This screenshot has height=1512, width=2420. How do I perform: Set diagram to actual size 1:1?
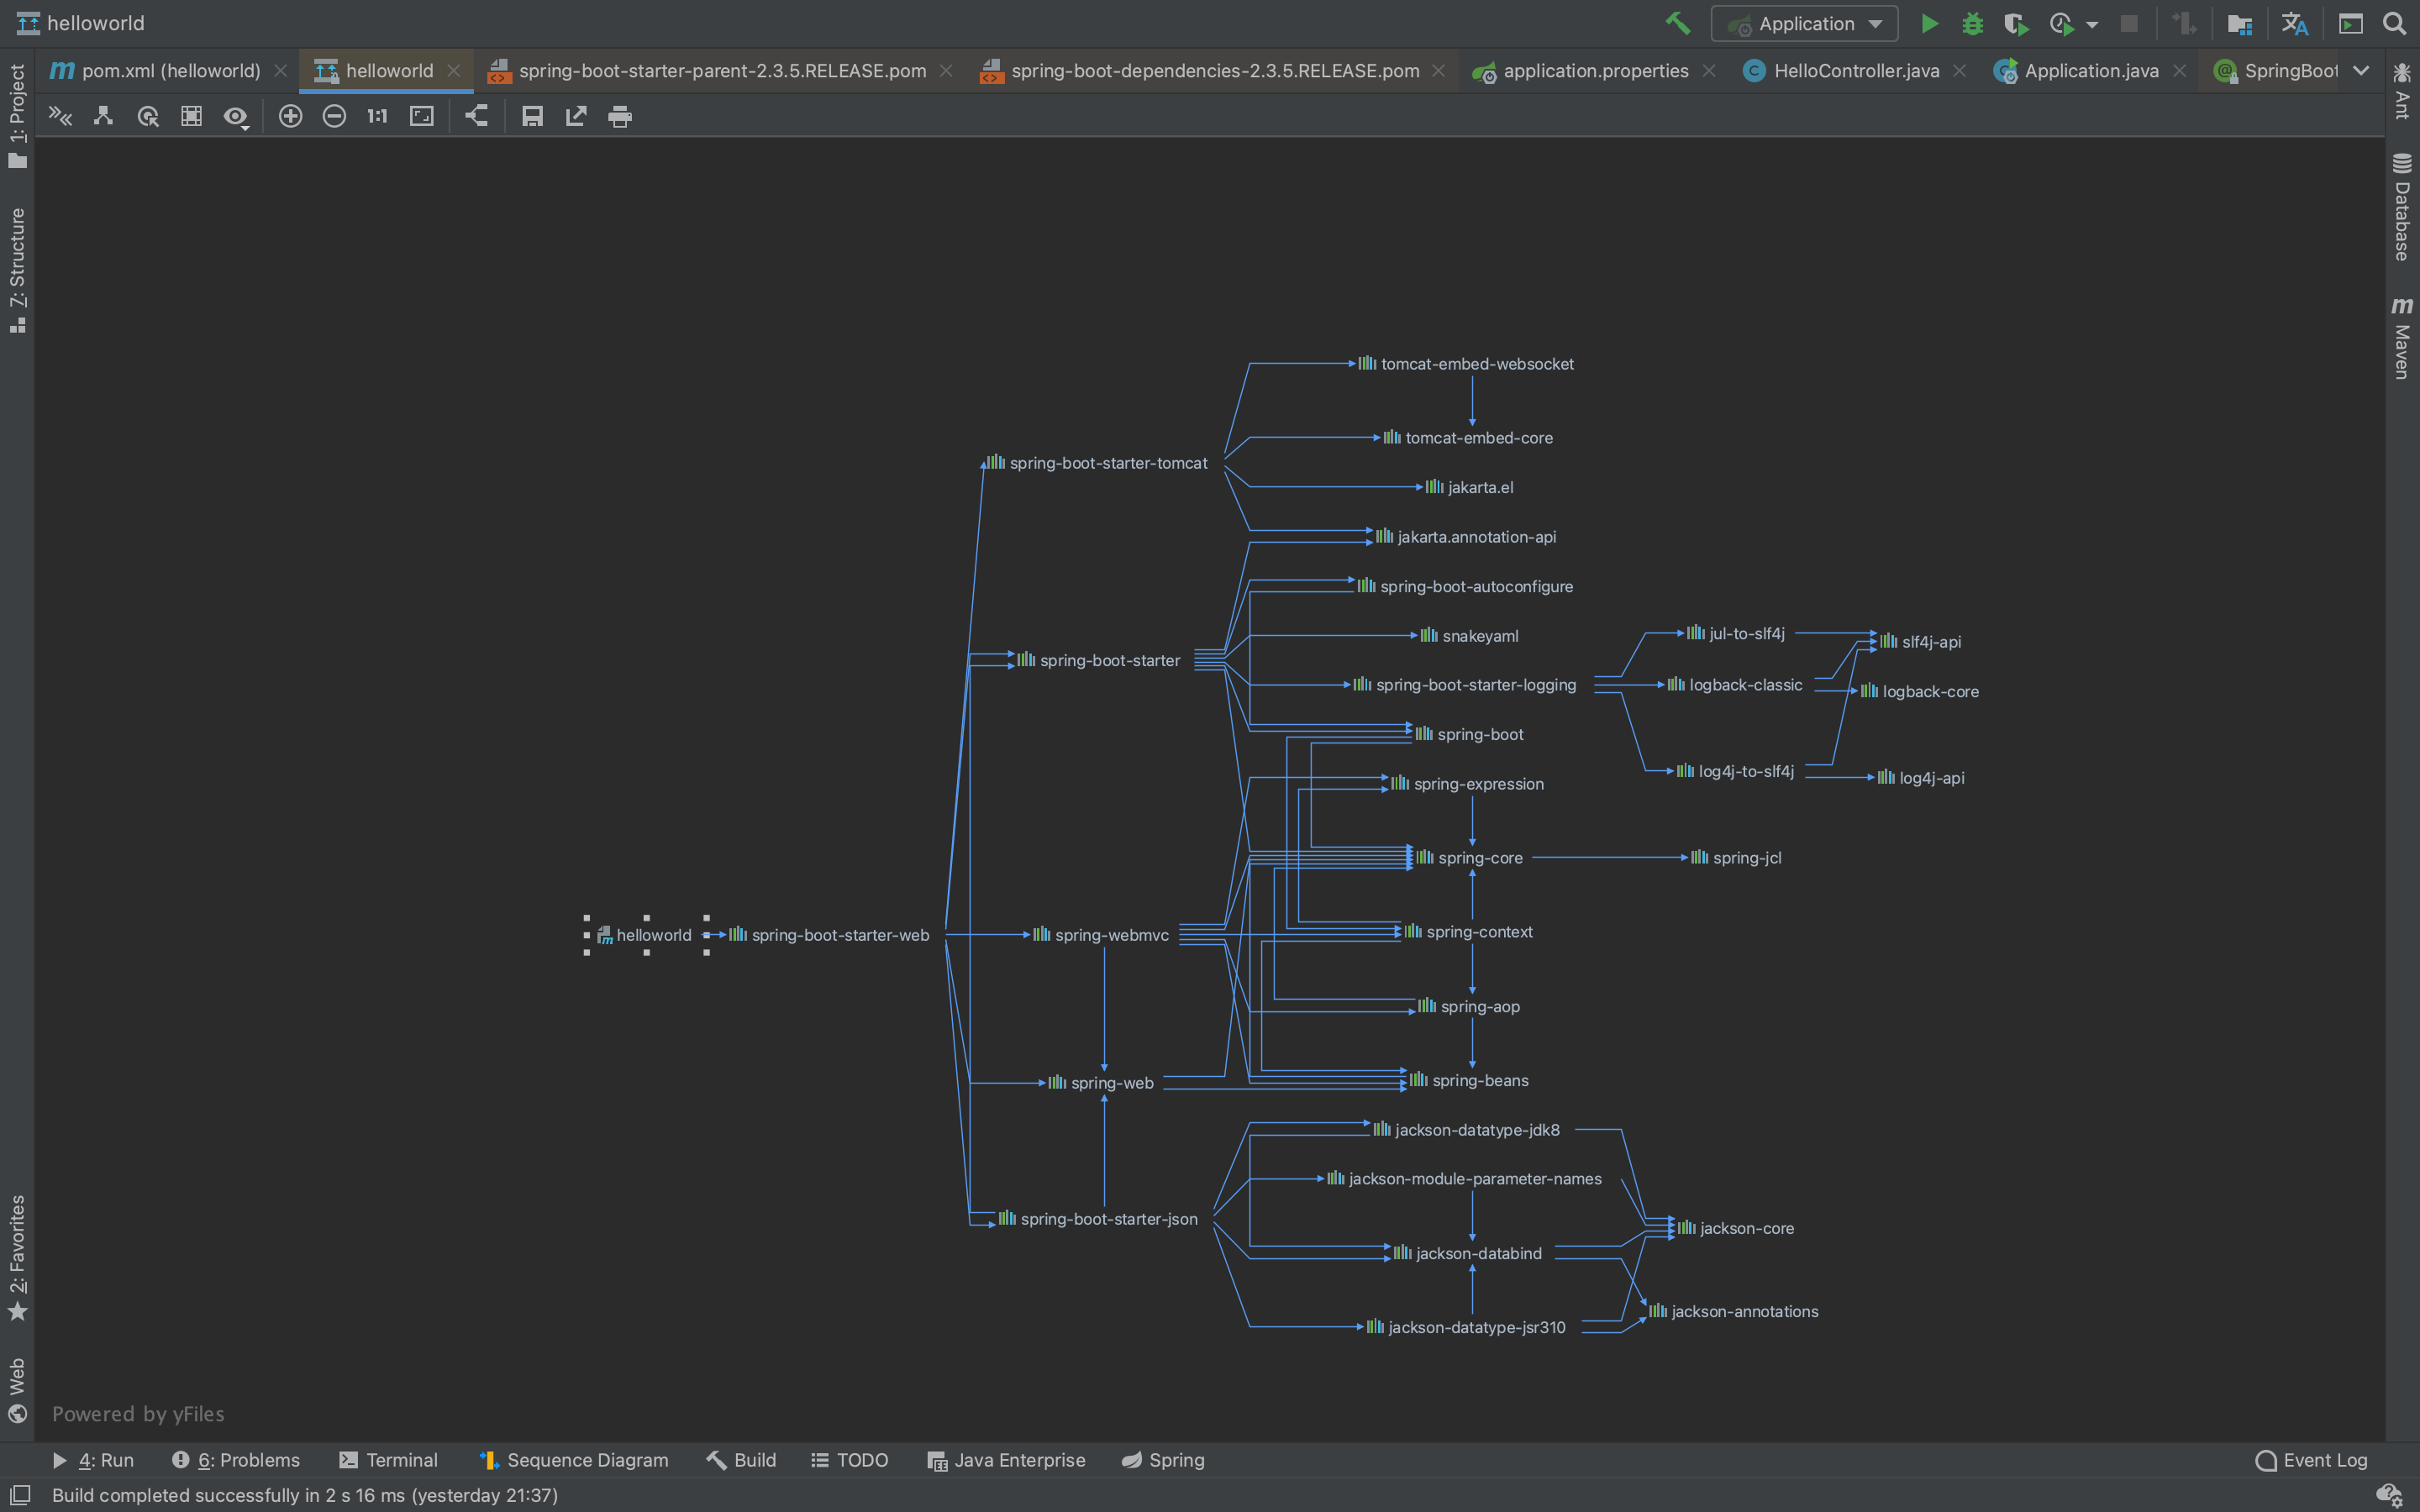pyautogui.click(x=377, y=116)
